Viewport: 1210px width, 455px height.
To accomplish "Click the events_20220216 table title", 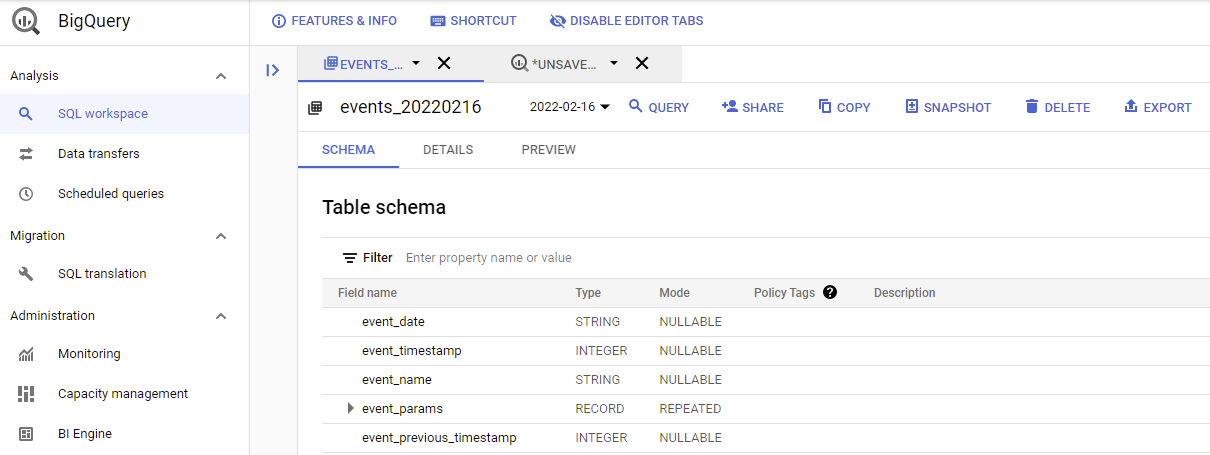I will (411, 107).
